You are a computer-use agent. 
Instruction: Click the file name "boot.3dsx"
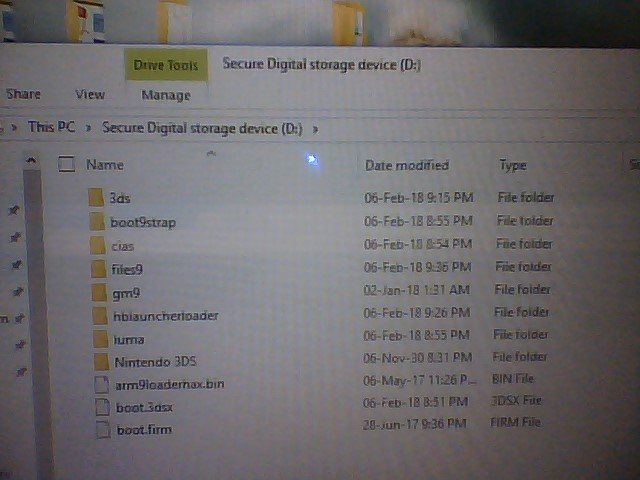144,407
